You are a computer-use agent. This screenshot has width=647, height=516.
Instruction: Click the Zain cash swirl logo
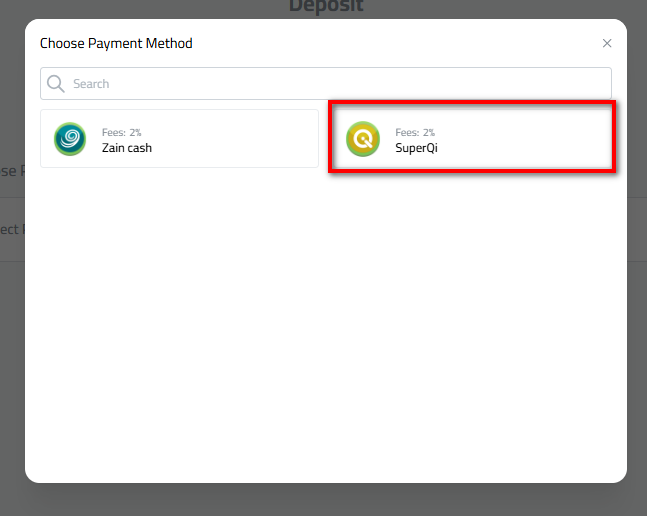tap(70, 139)
